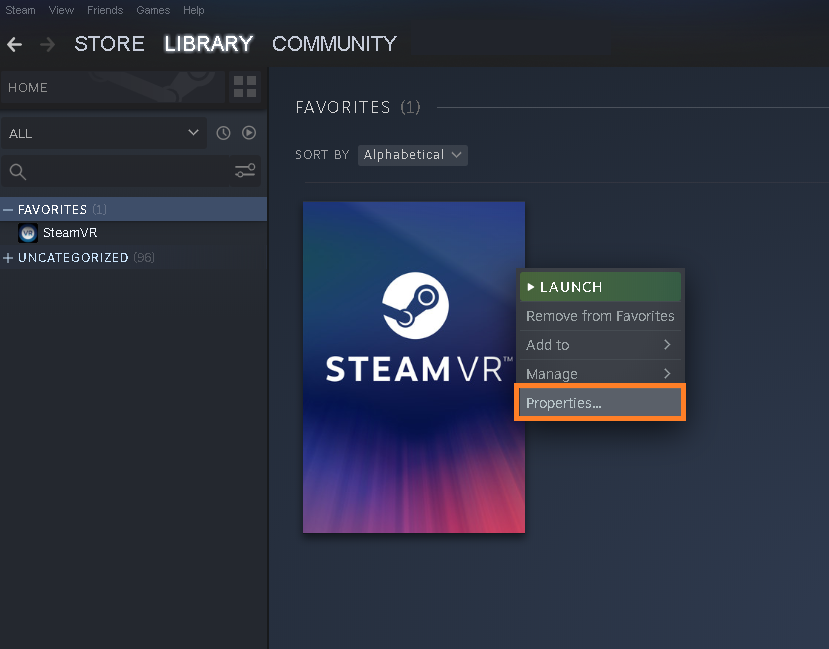
Task: Switch to grid view layout
Action: pos(245,88)
